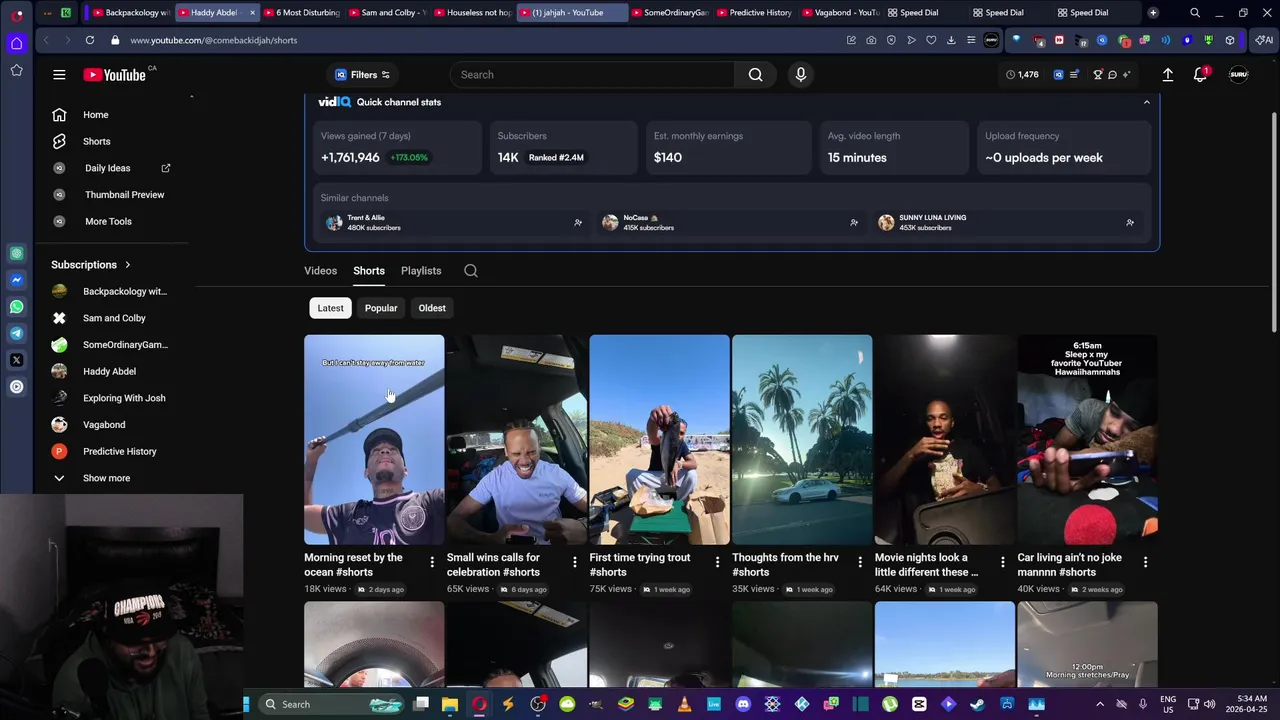Open Discord from Windows taskbar
This screenshot has width=1280, height=720.
743,704
